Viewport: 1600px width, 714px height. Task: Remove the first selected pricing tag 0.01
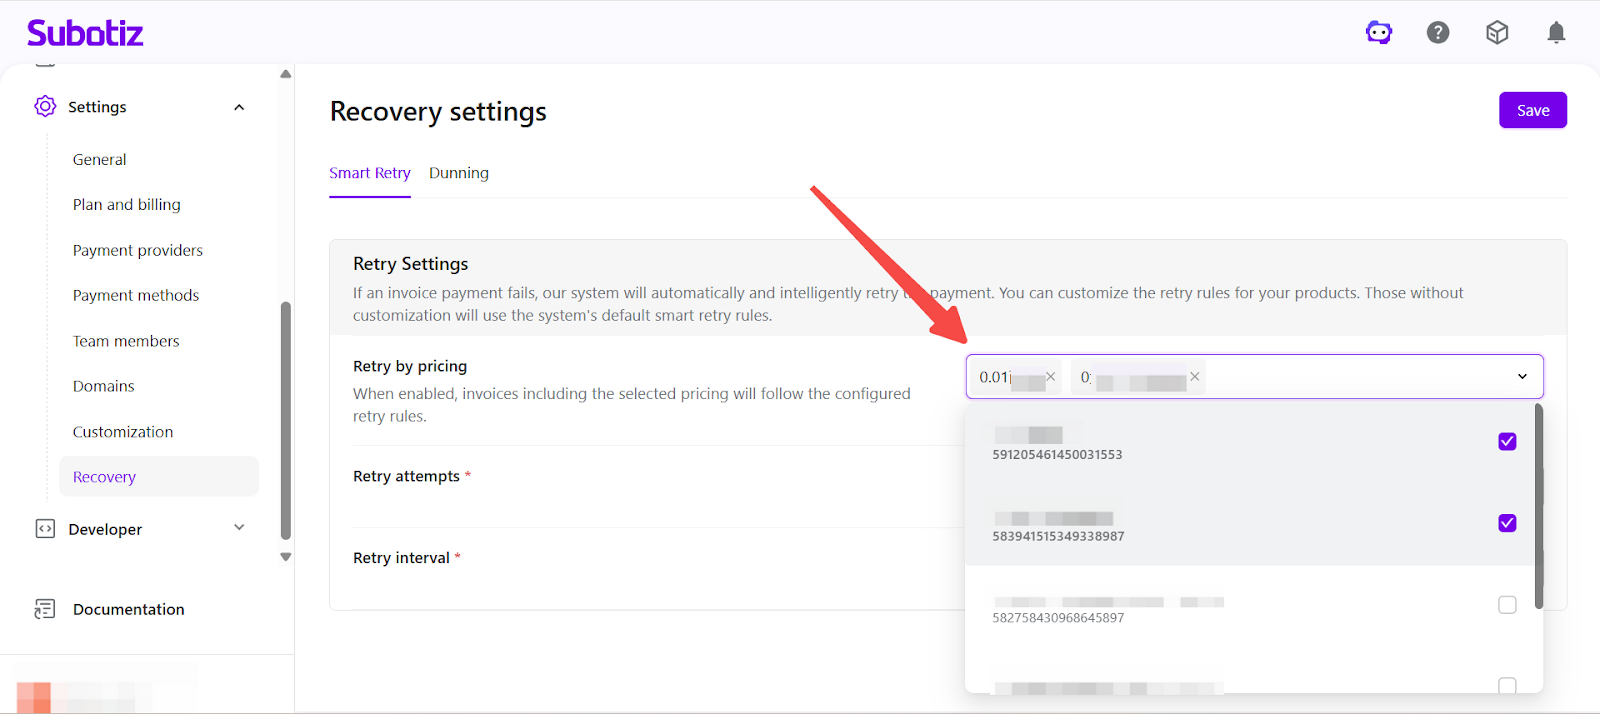point(1050,377)
